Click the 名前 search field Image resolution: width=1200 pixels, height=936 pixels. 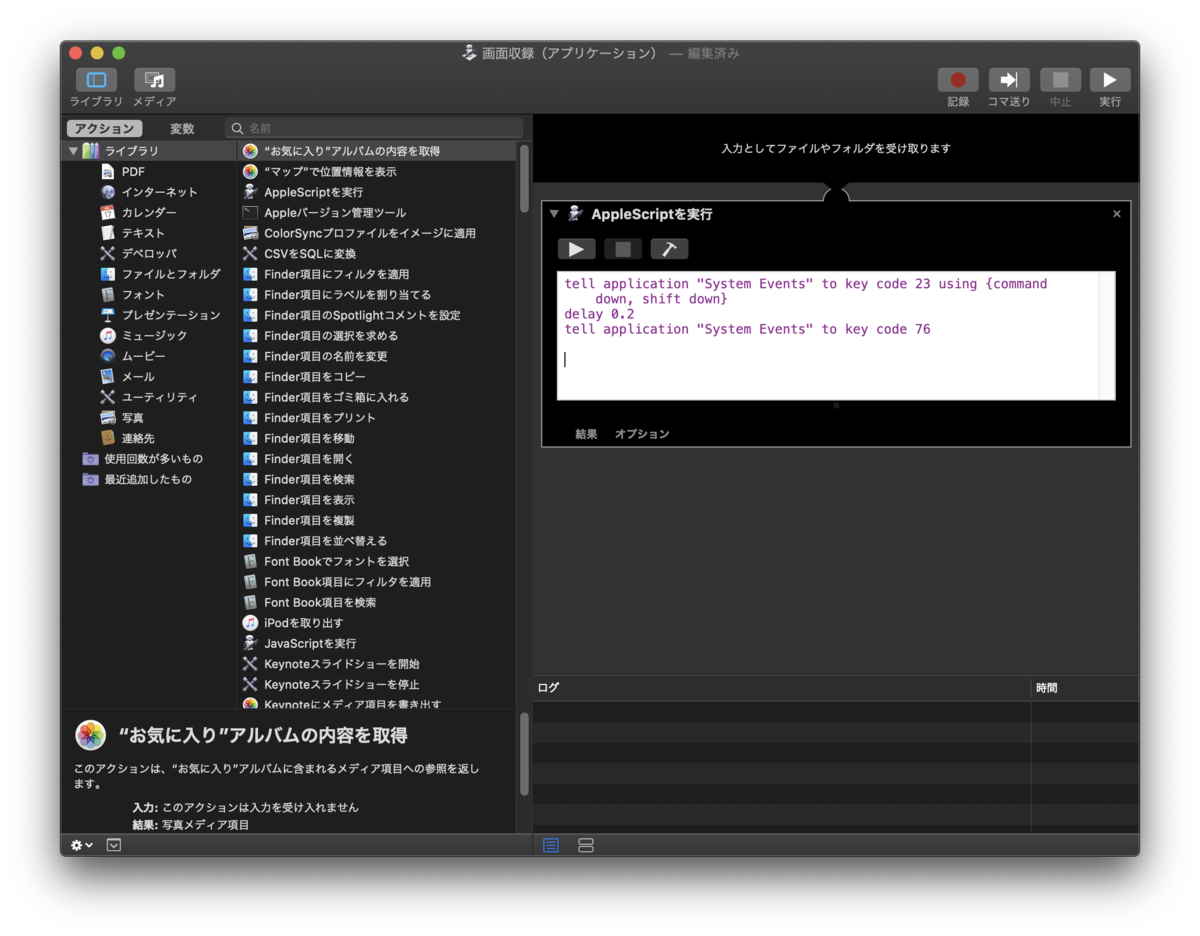point(375,128)
